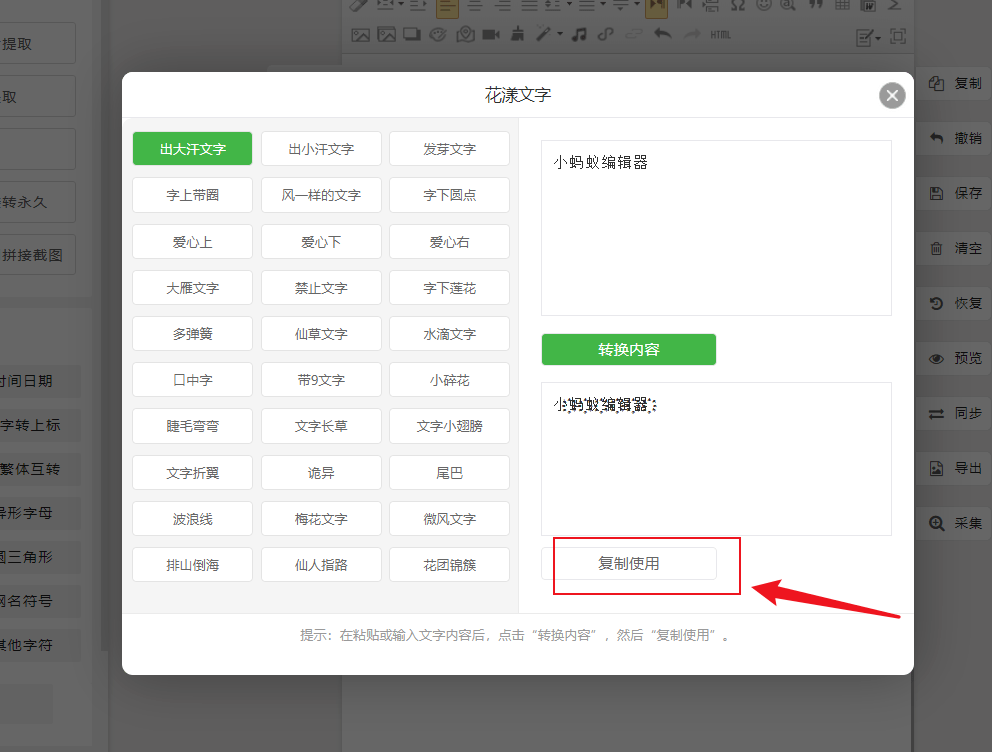Select the 出小汗文字 style option
This screenshot has height=752, width=992.
click(321, 149)
